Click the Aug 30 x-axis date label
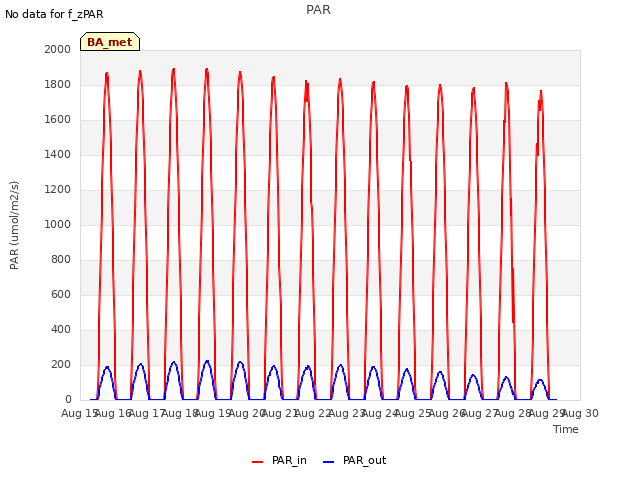The height and width of the screenshot is (480, 640). pyautogui.click(x=580, y=413)
